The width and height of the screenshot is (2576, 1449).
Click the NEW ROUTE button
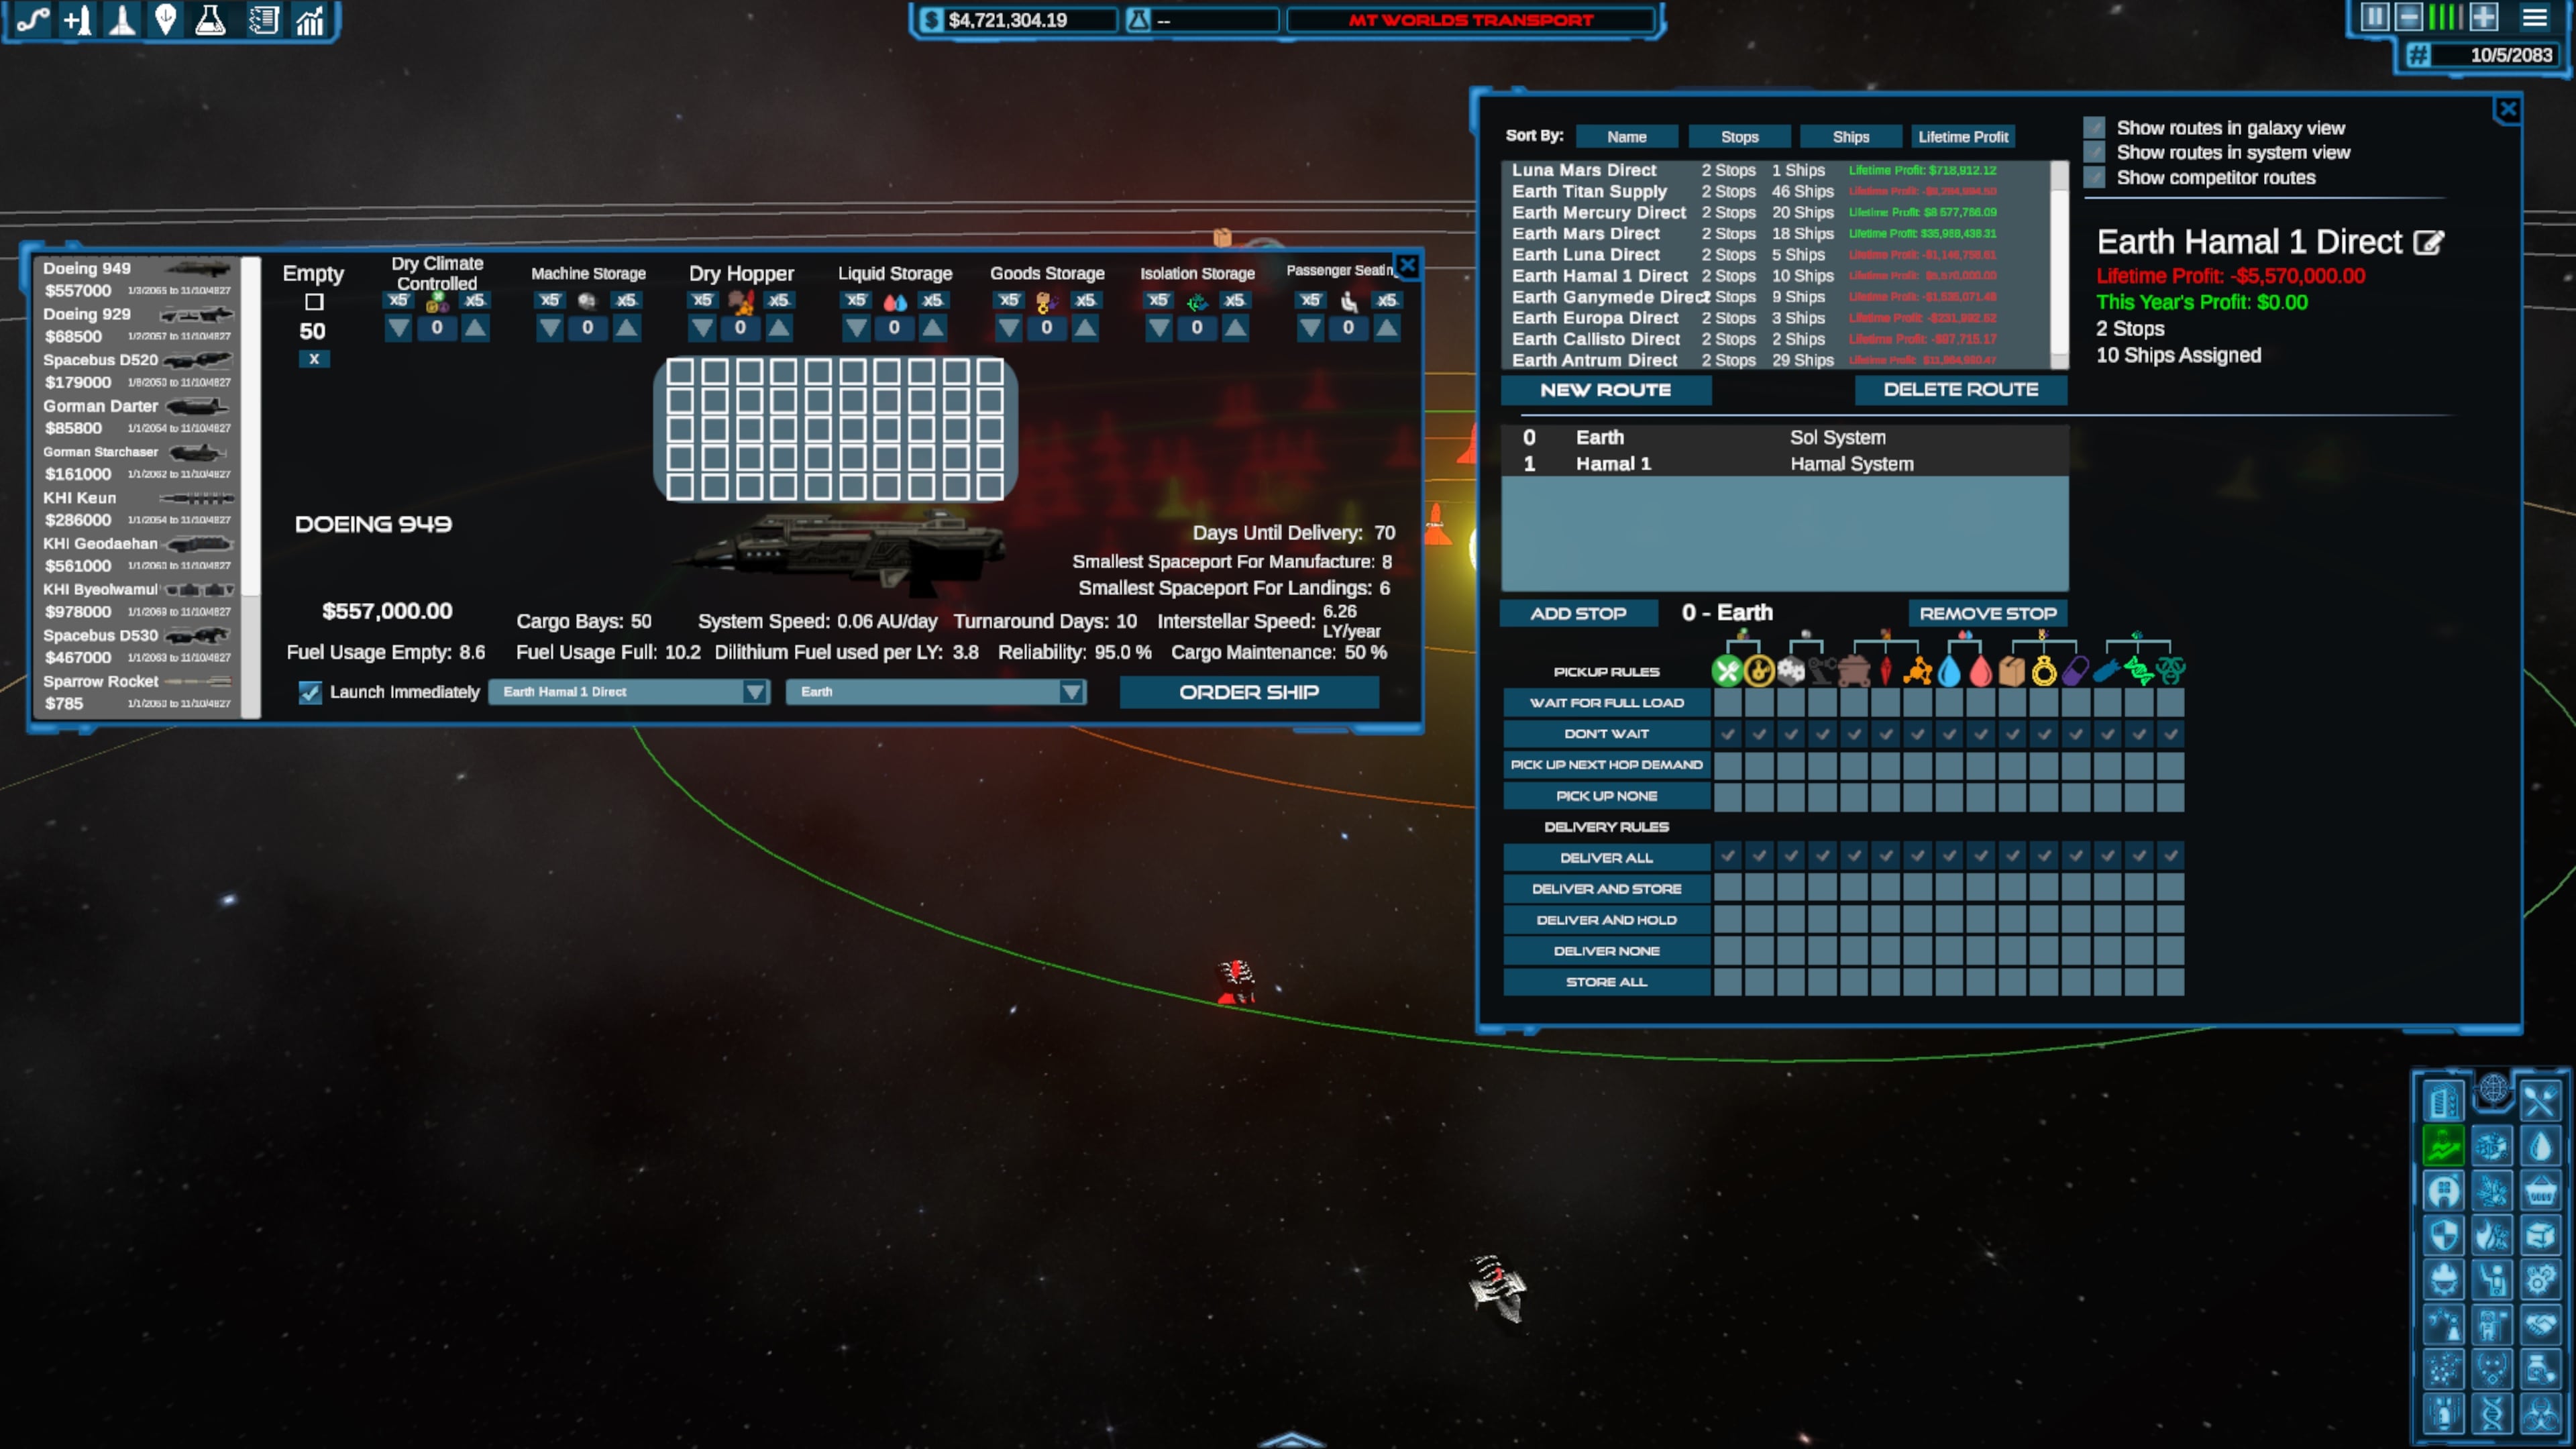1601,388
